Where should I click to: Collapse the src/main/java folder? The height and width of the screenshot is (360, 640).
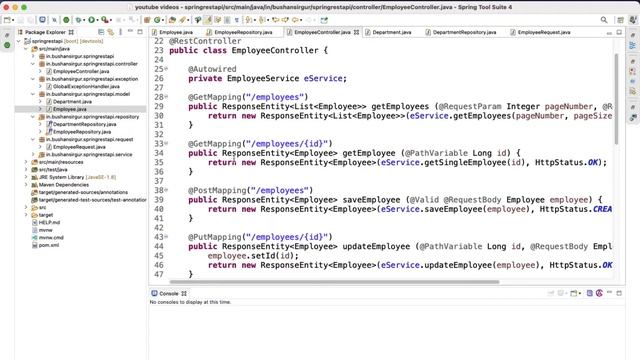26,49
